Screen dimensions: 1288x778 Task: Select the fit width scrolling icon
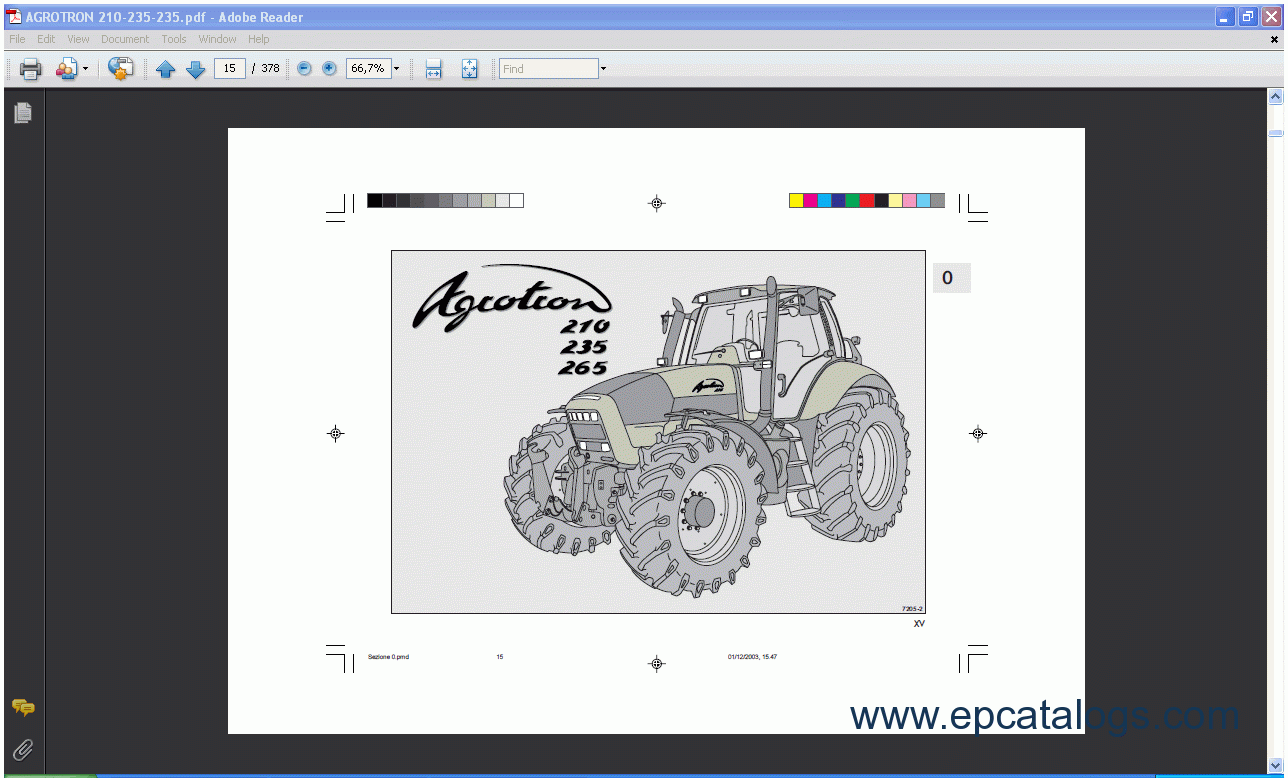click(x=433, y=69)
